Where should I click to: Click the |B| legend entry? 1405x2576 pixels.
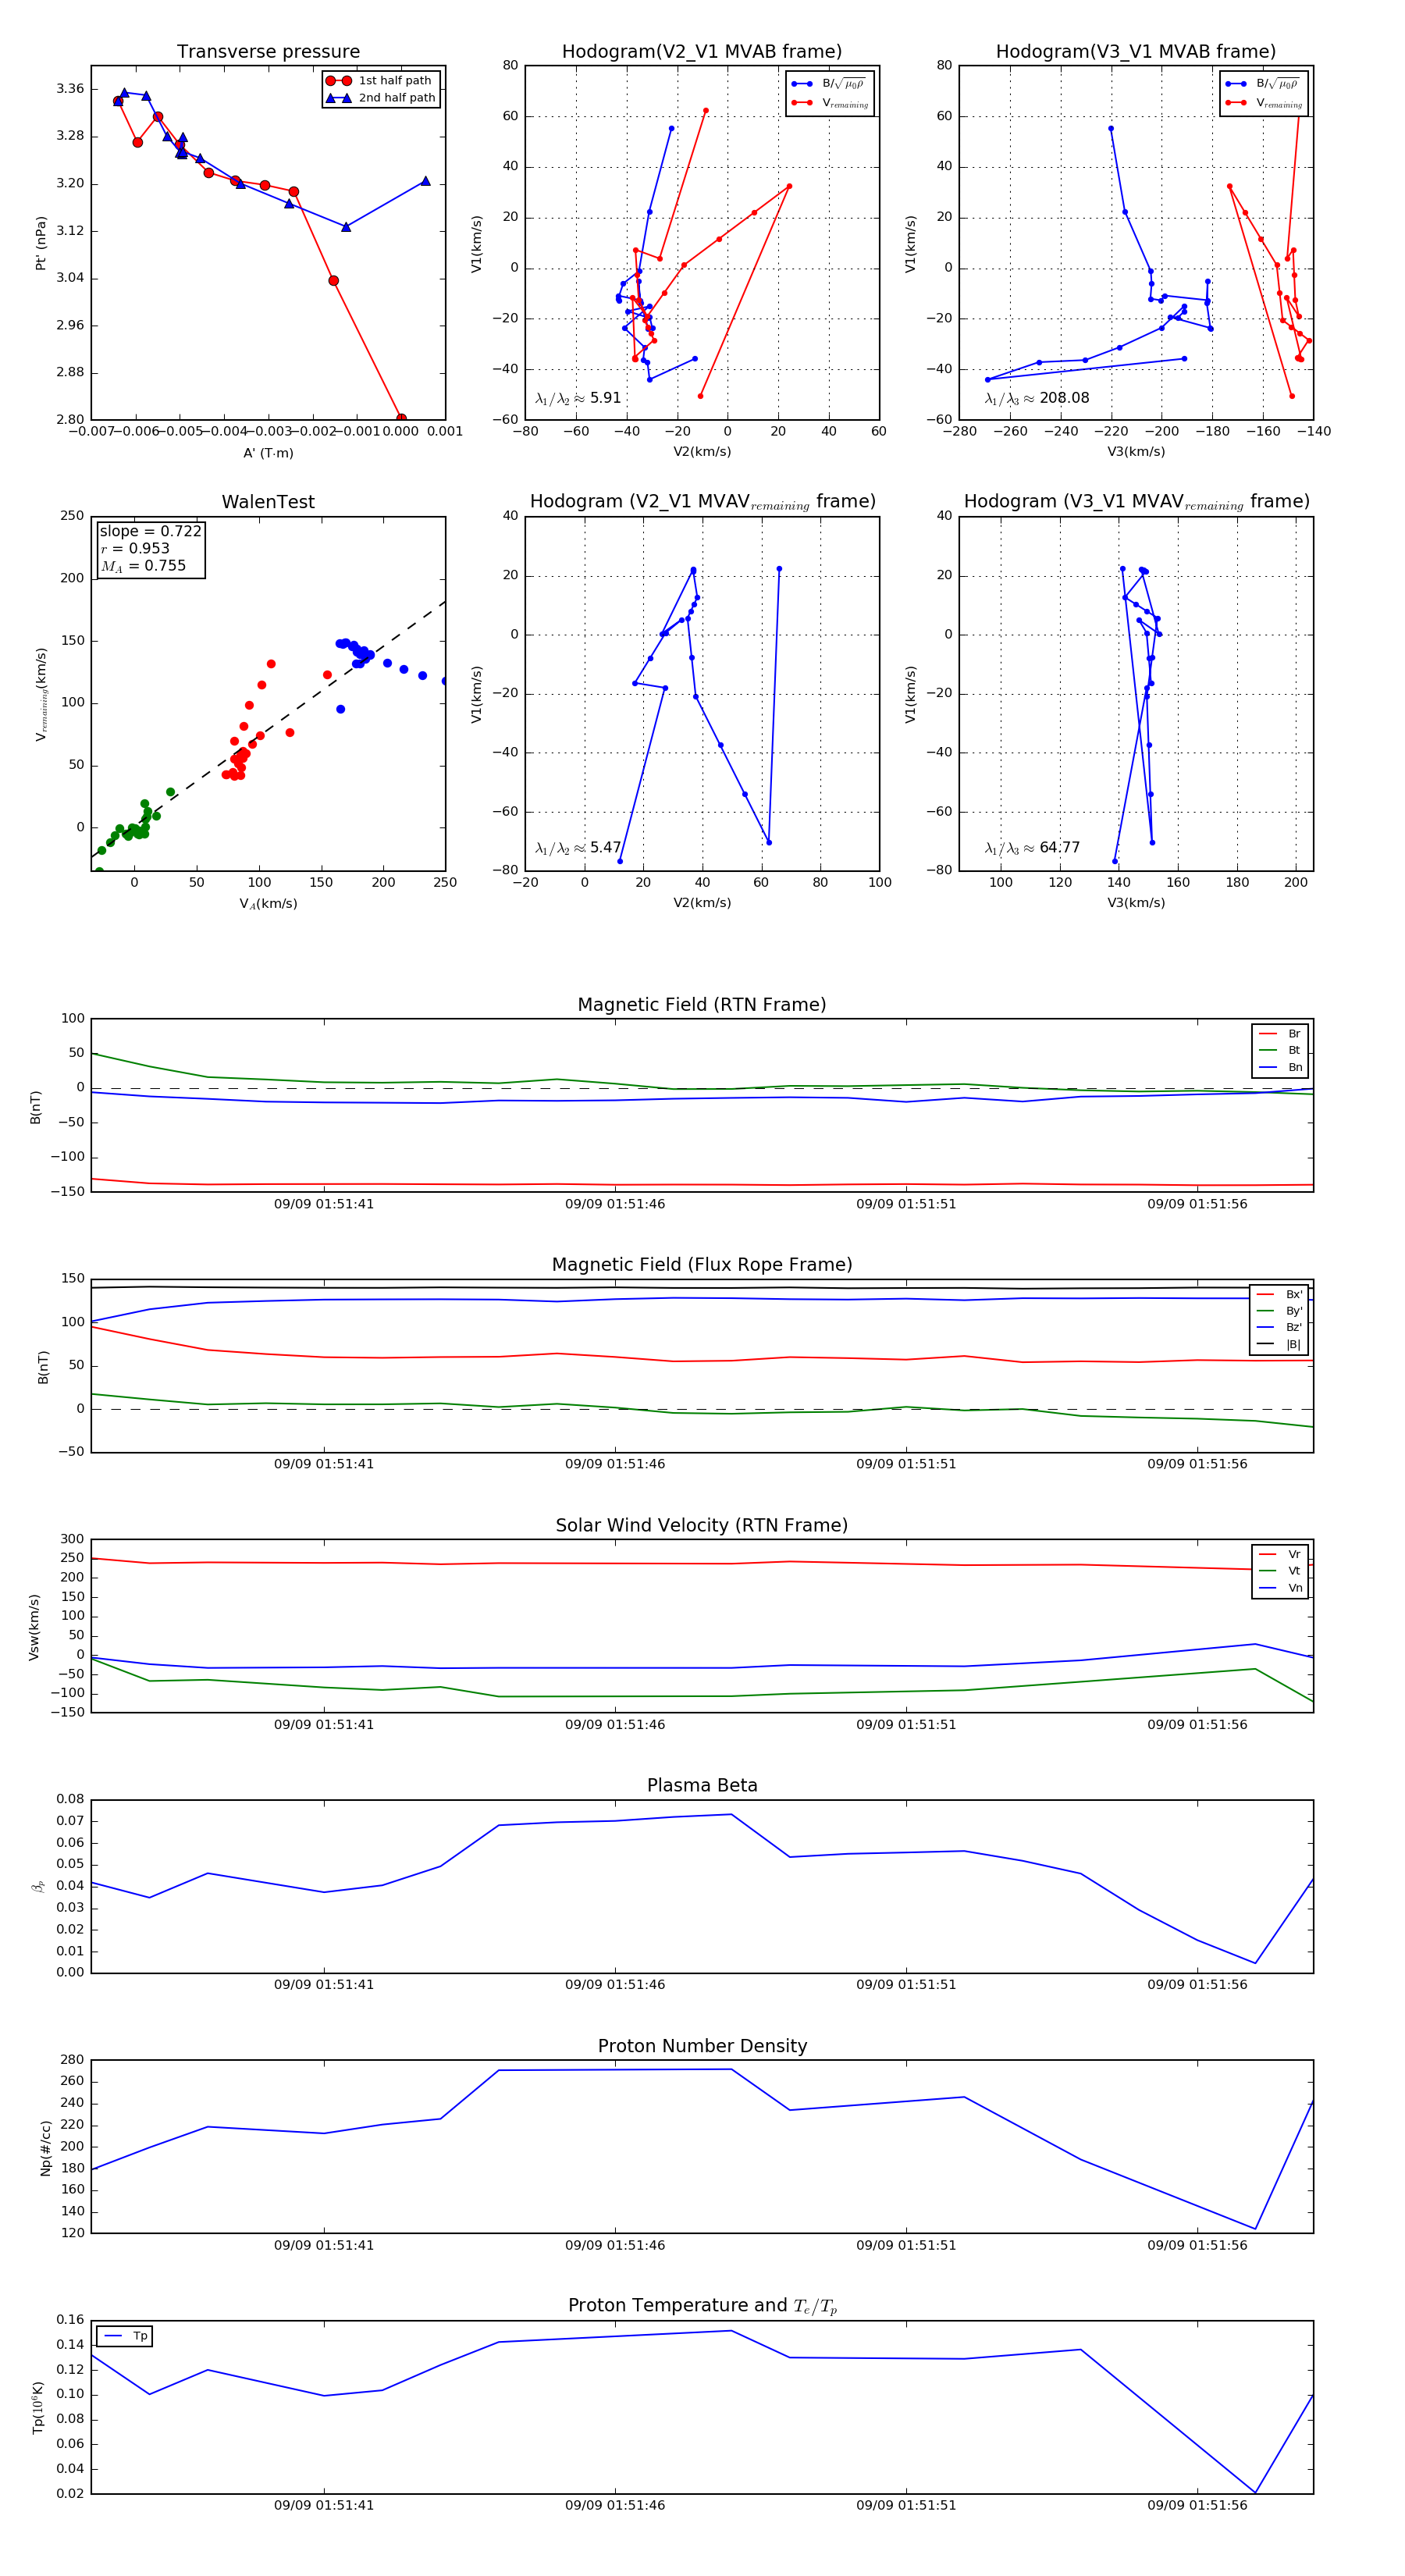coord(1281,1345)
